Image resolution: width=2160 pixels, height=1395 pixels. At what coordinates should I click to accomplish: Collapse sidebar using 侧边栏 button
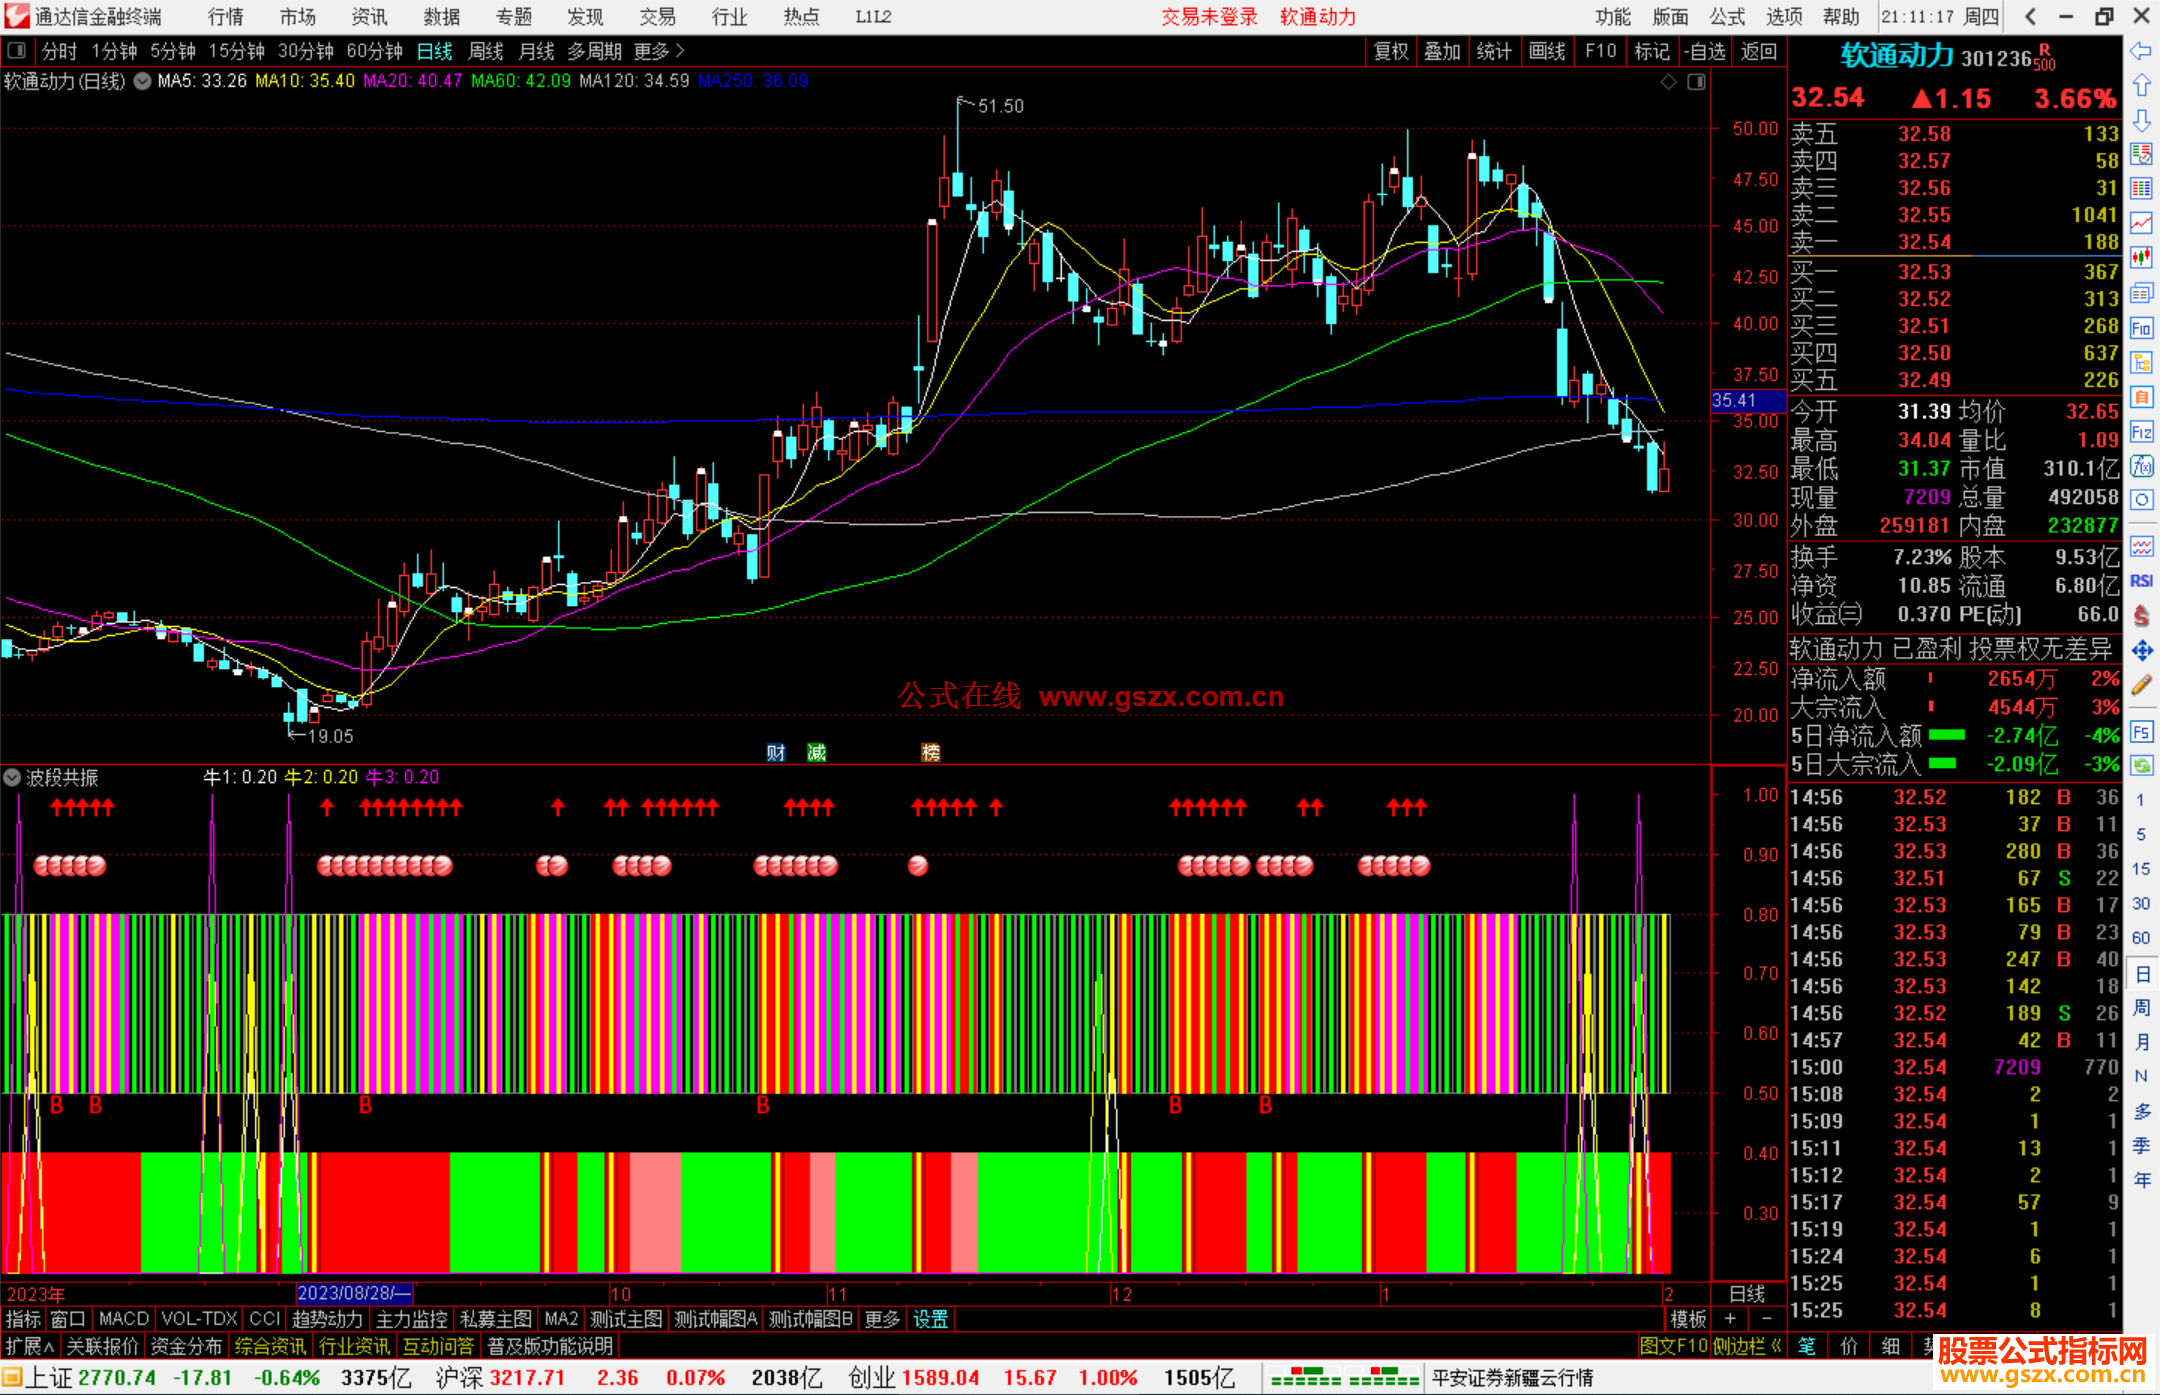coord(1747,1346)
